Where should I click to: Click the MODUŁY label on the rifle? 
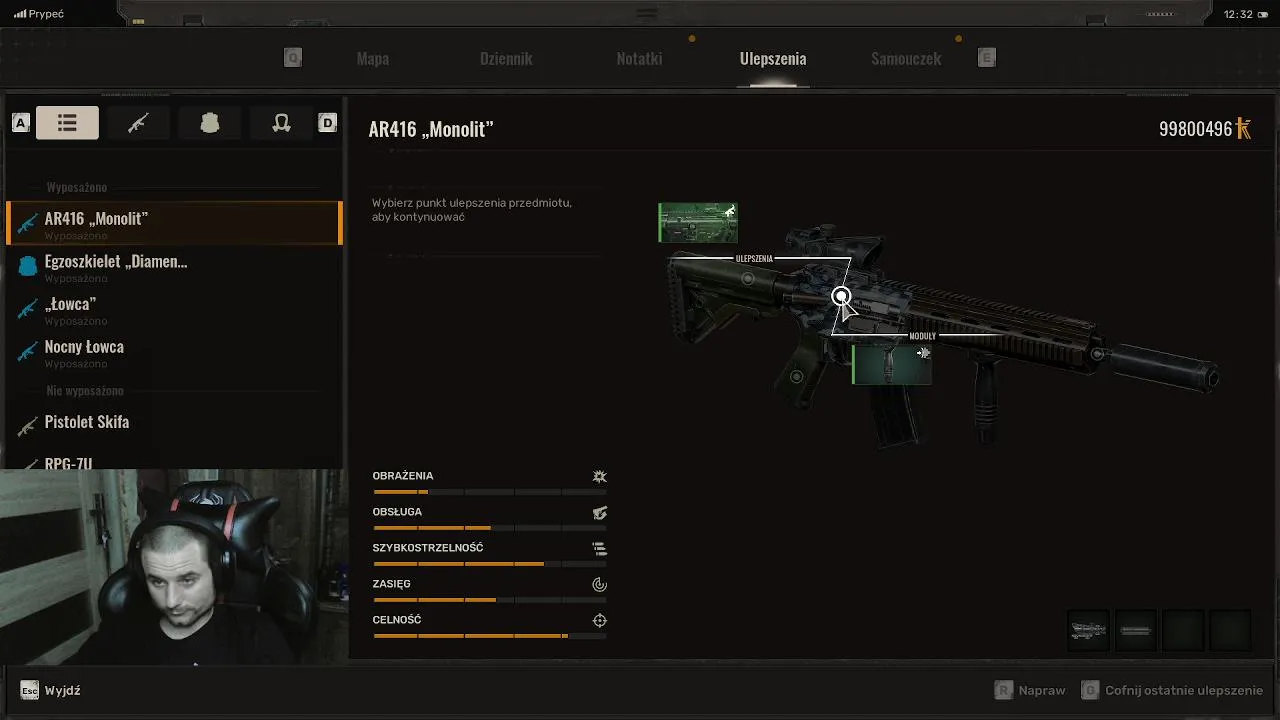(922, 336)
